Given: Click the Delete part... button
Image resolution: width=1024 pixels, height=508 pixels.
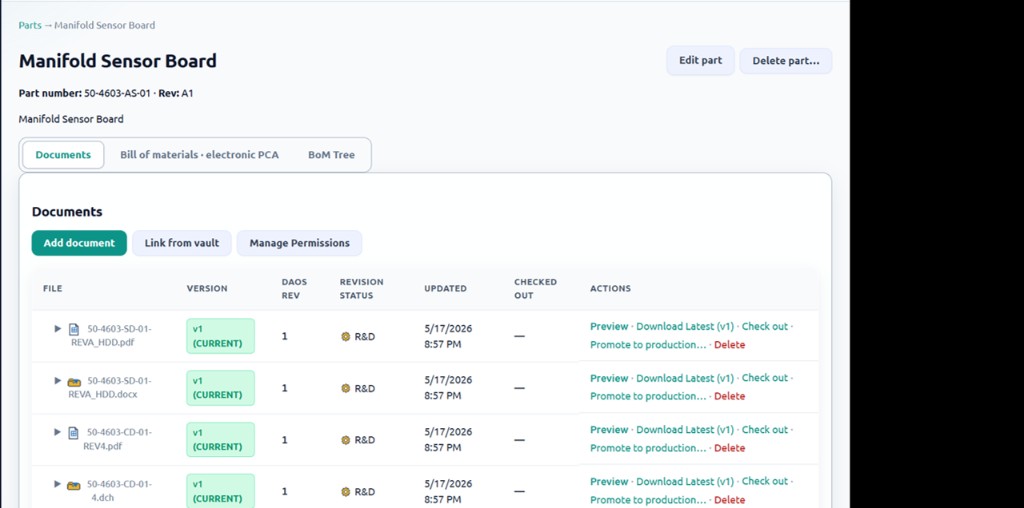Looking at the screenshot, I should pyautogui.click(x=786, y=61).
